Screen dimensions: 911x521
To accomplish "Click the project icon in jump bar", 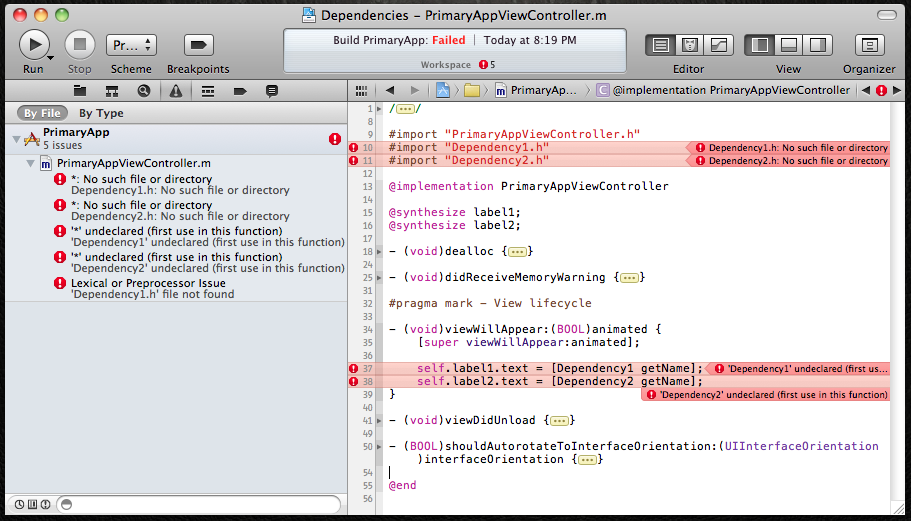I will pyautogui.click(x=443, y=91).
